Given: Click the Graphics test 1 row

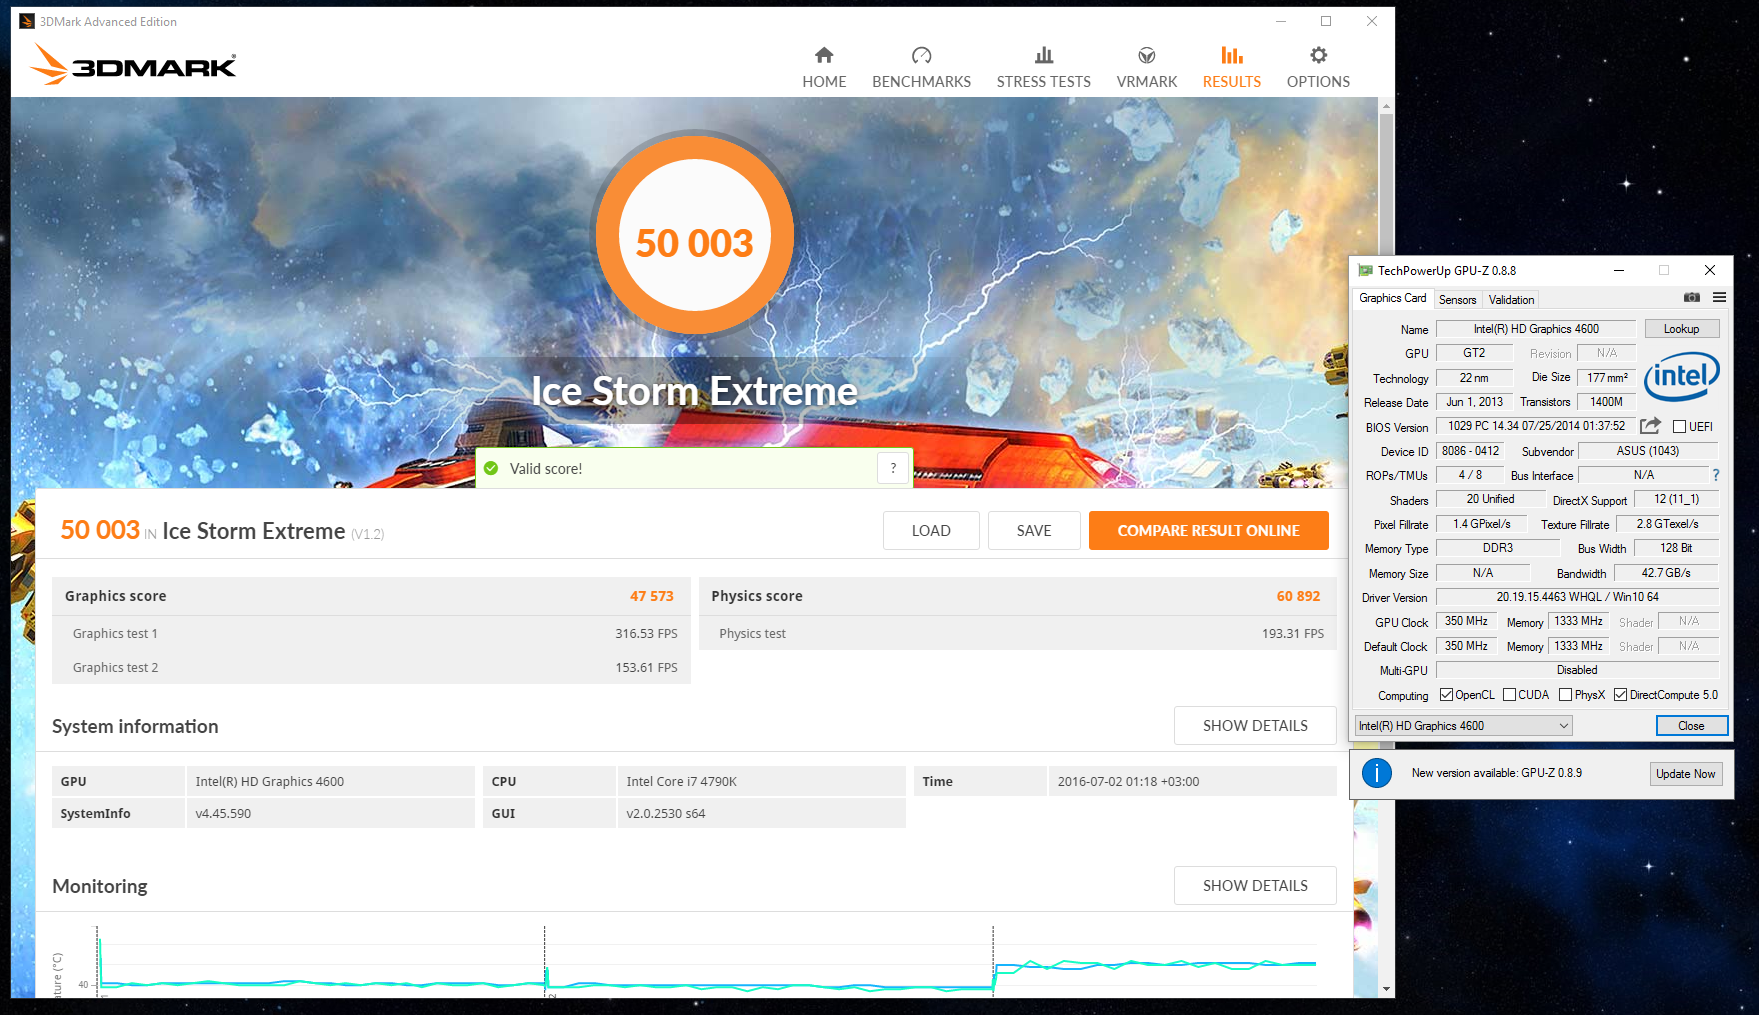Looking at the screenshot, I should click(371, 633).
